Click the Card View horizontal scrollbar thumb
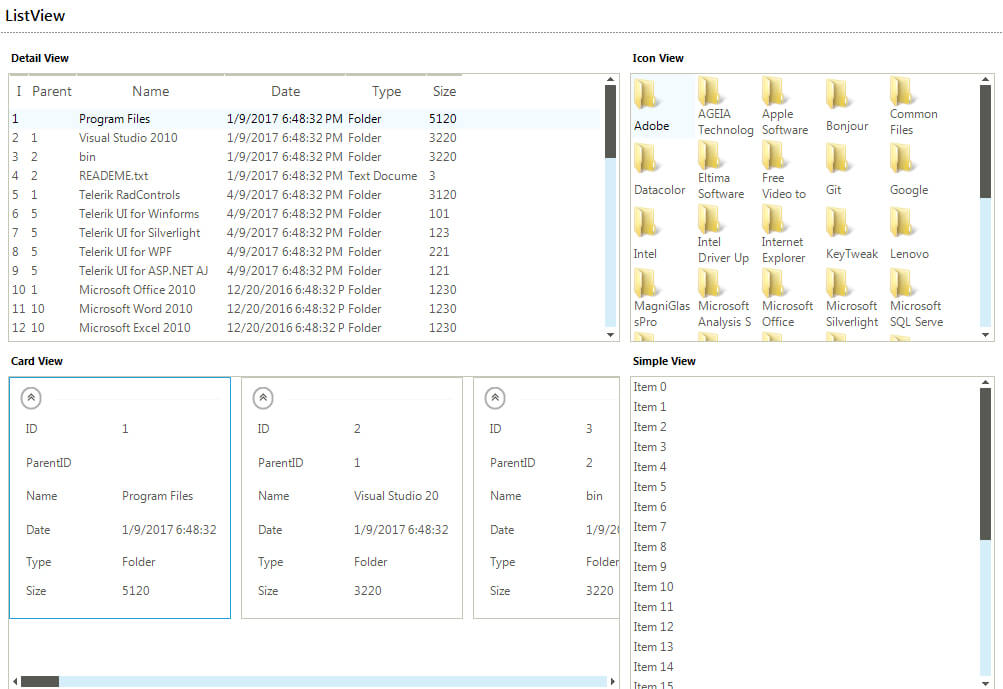 tap(40, 681)
